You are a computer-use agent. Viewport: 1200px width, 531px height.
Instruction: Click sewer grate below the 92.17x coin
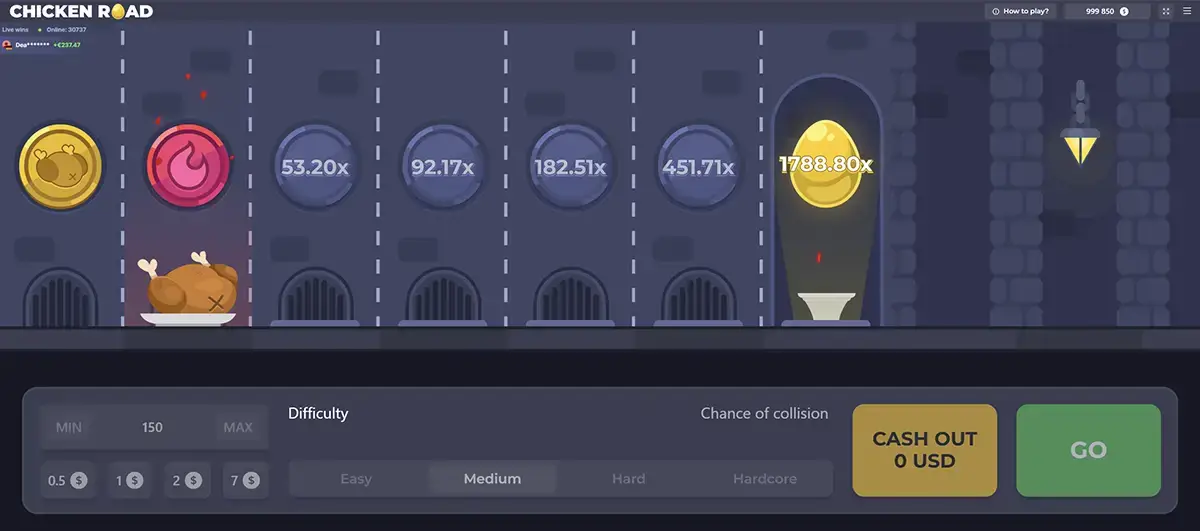(443, 296)
